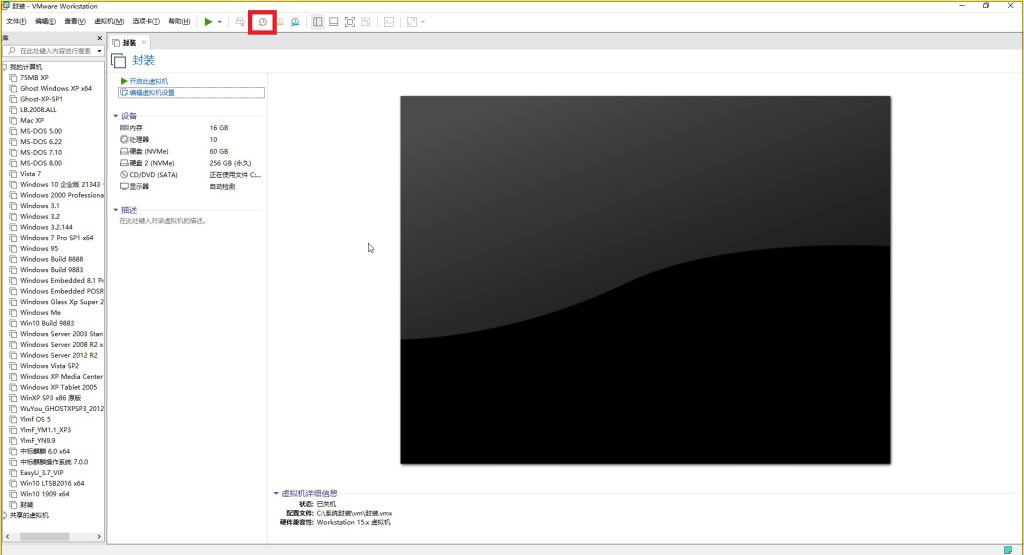Open power options dropdown arrow beside play
The width and height of the screenshot is (1024, 555).
coord(219,21)
